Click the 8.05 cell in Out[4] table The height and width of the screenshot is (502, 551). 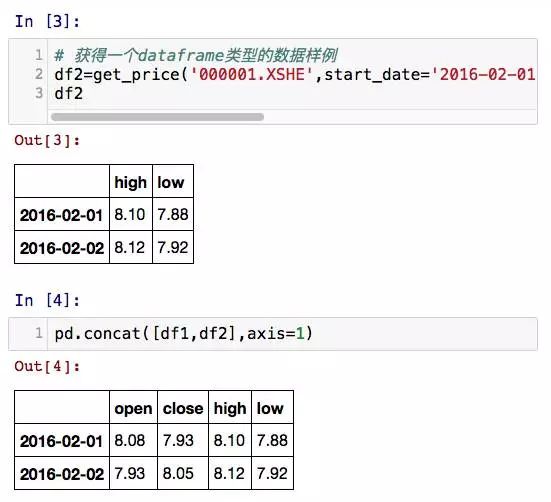tap(183, 473)
